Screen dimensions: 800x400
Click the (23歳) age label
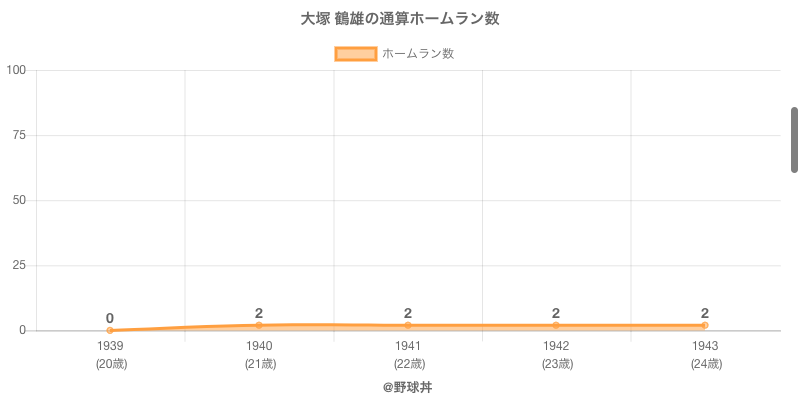[x=556, y=364]
